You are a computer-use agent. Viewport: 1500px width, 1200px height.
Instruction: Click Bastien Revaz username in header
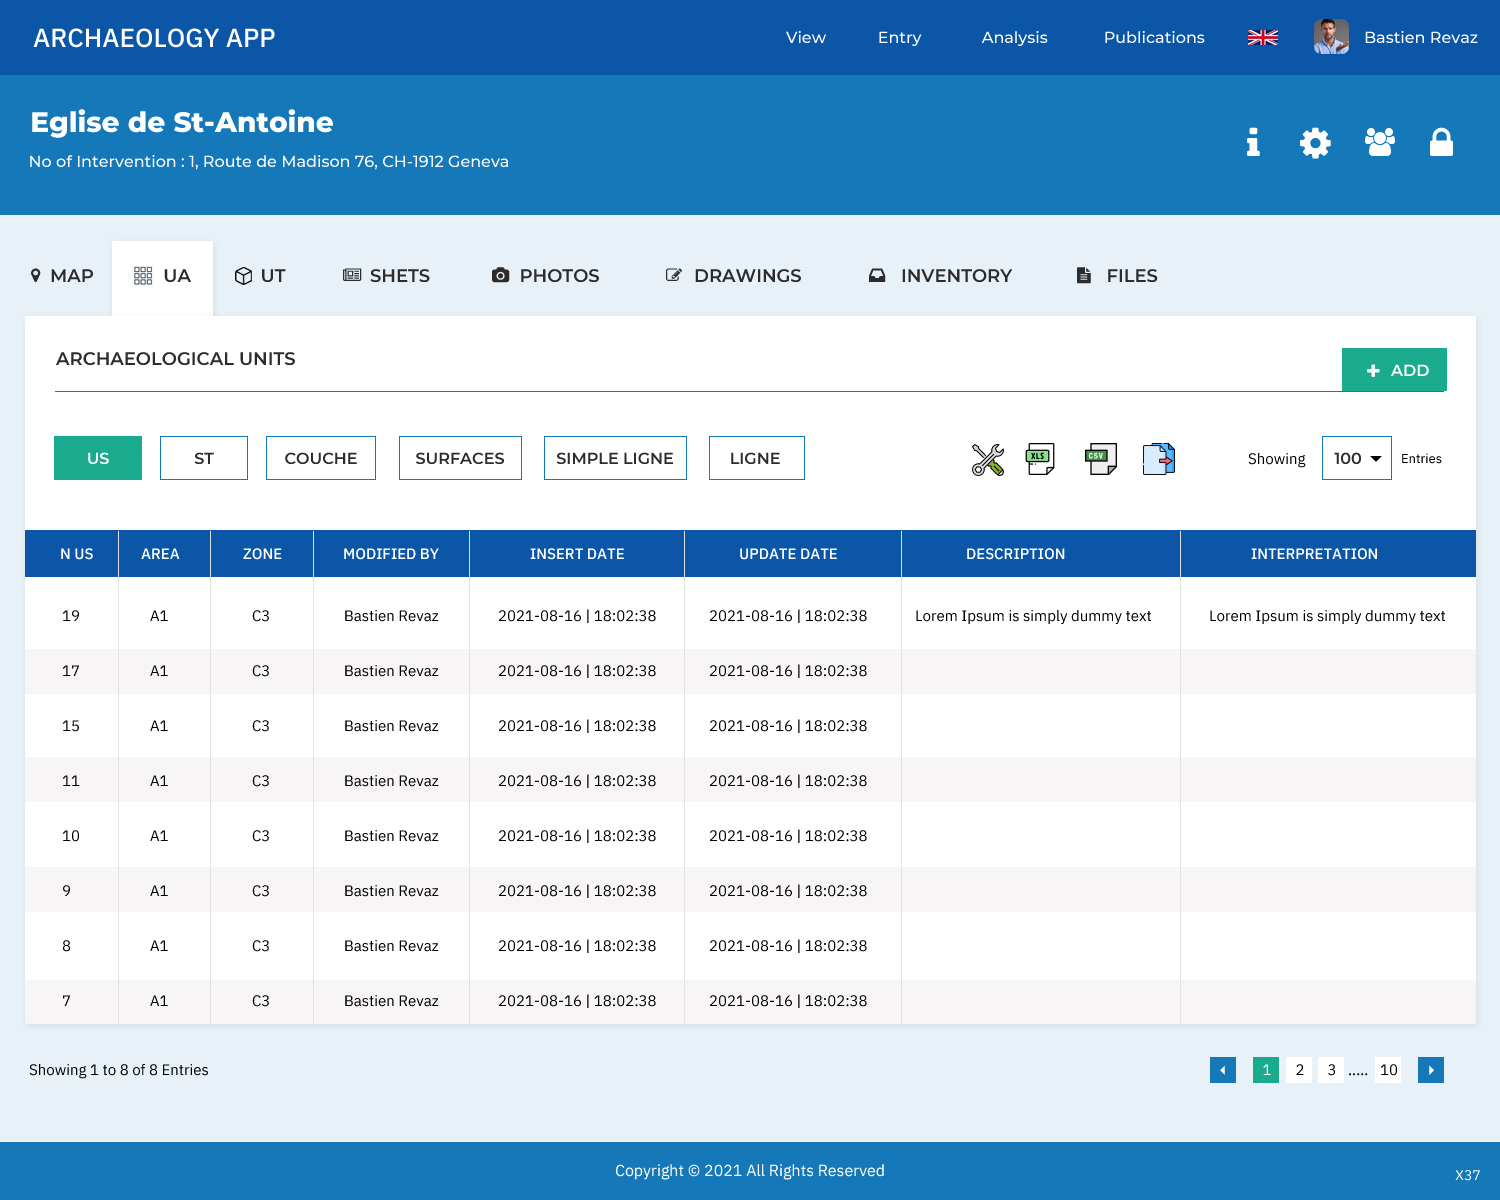(x=1421, y=38)
